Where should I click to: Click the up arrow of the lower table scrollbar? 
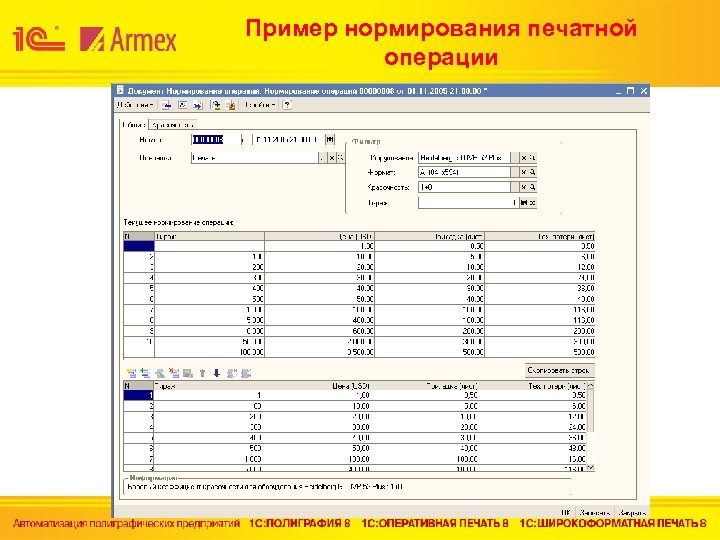pyautogui.click(x=591, y=386)
